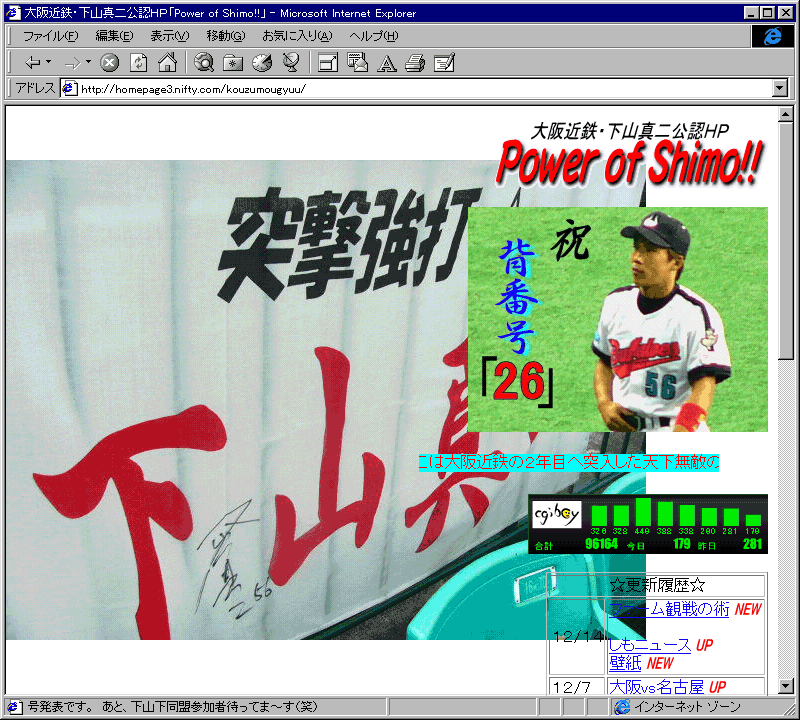The image size is (800, 720).
Task: Open the Search toolbar icon
Action: [x=204, y=63]
